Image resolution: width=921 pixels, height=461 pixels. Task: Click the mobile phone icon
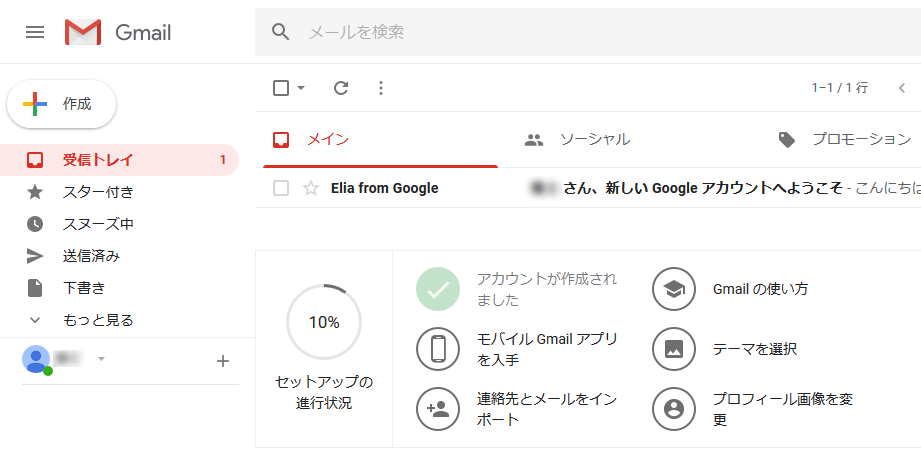click(438, 349)
